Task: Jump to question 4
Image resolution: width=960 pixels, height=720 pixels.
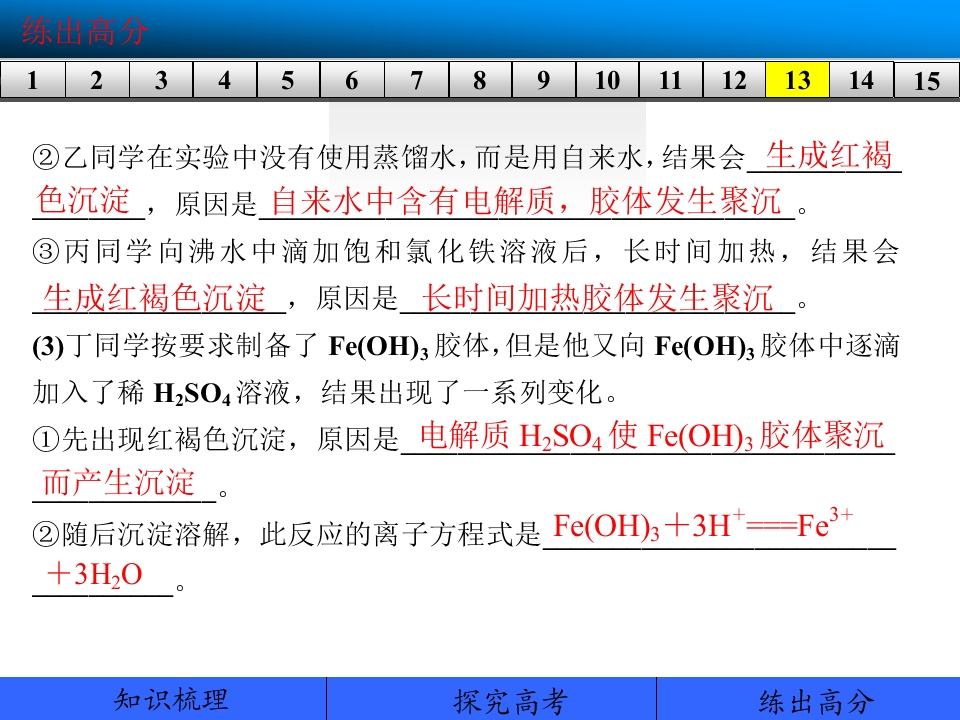Action: [225, 80]
